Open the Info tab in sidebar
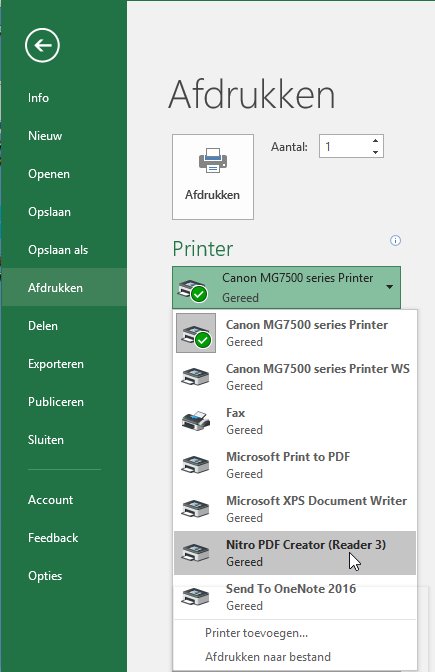Screen dimensions: 435x672 [x=64, y=98]
